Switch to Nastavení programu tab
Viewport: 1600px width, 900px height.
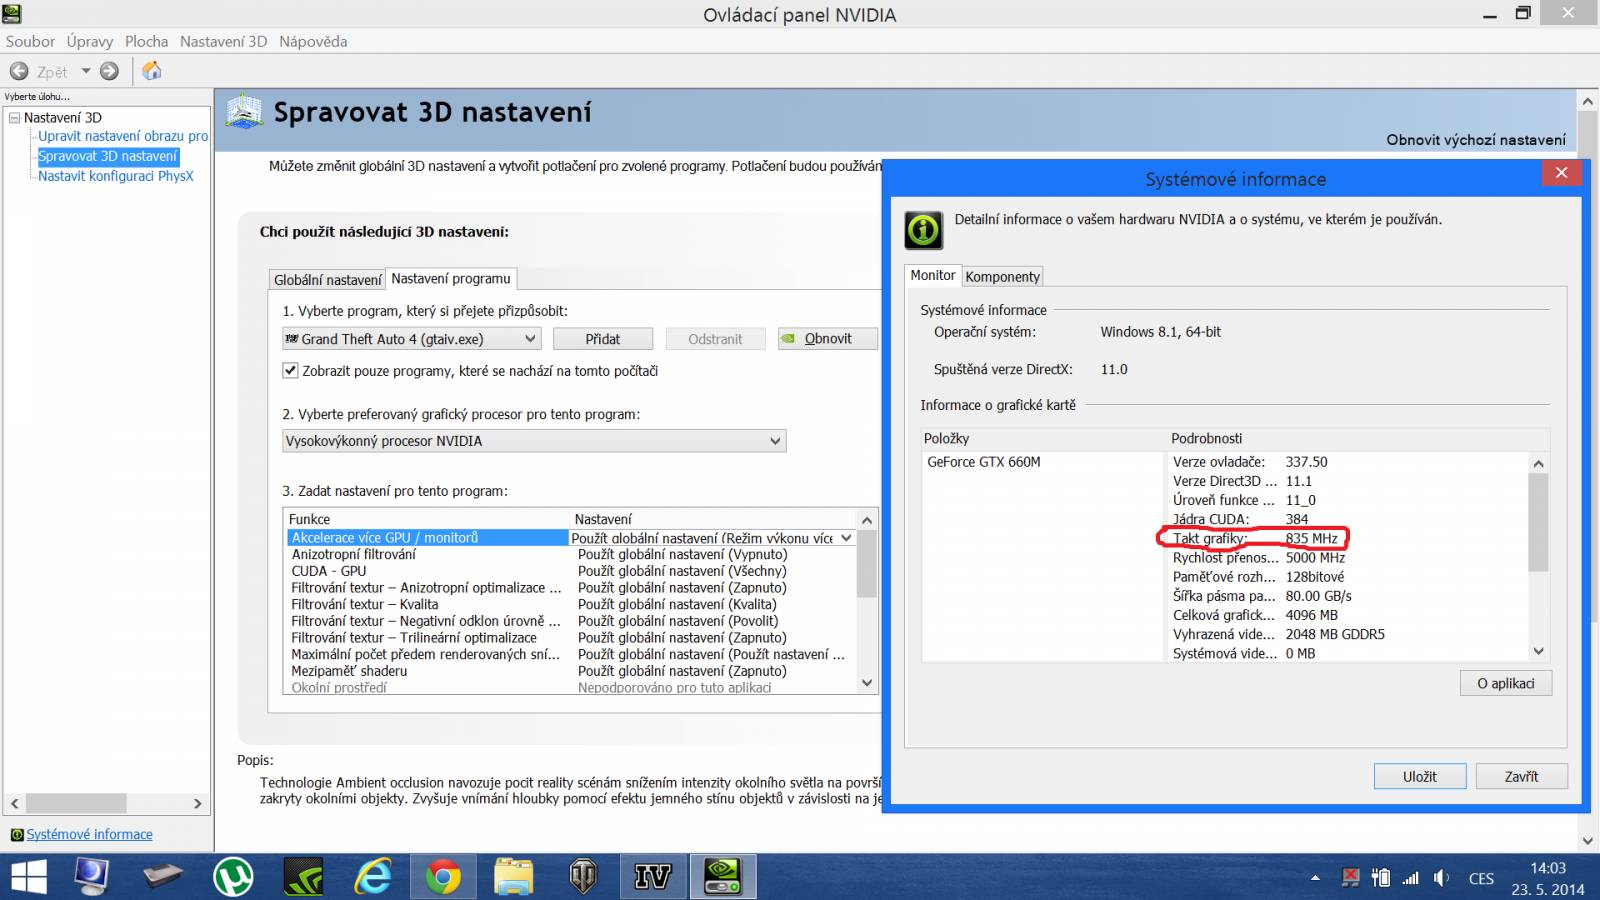(x=451, y=278)
